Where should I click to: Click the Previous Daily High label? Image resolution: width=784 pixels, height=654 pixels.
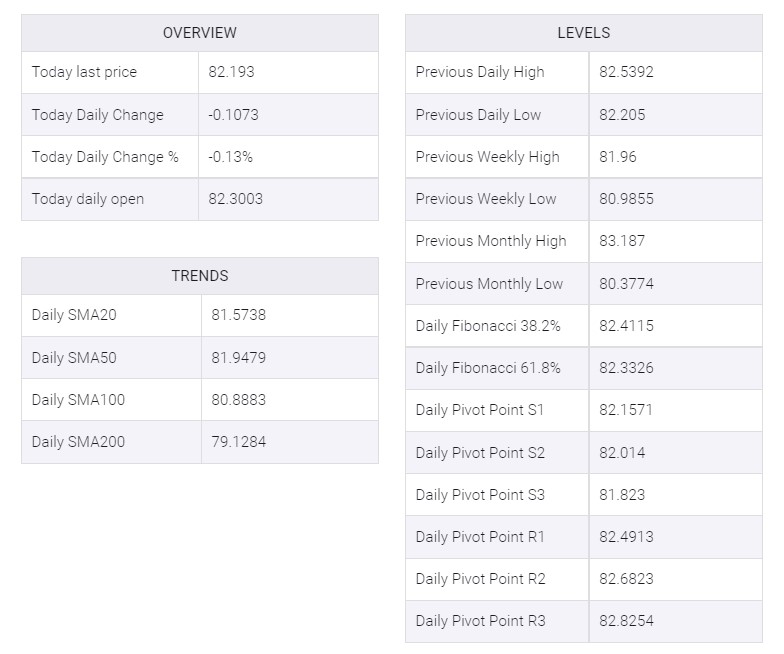click(x=480, y=72)
